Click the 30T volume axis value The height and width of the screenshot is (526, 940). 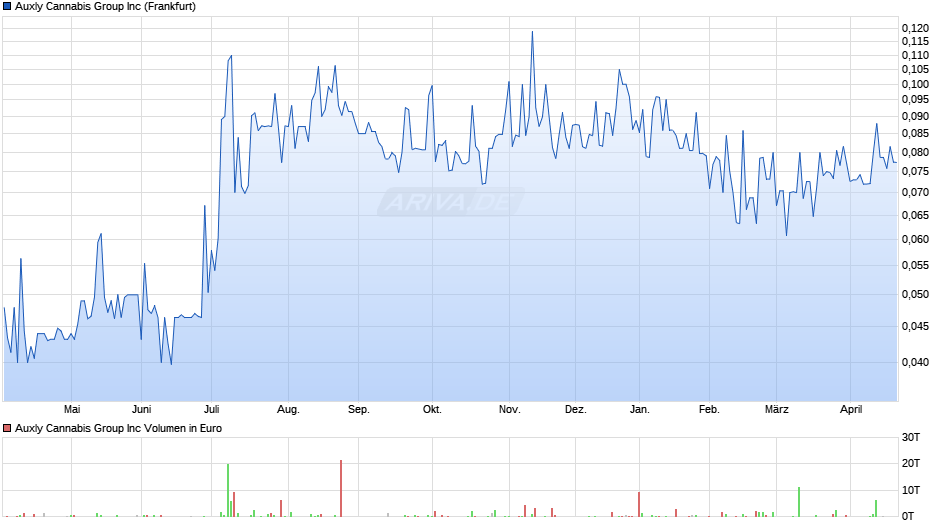(911, 437)
